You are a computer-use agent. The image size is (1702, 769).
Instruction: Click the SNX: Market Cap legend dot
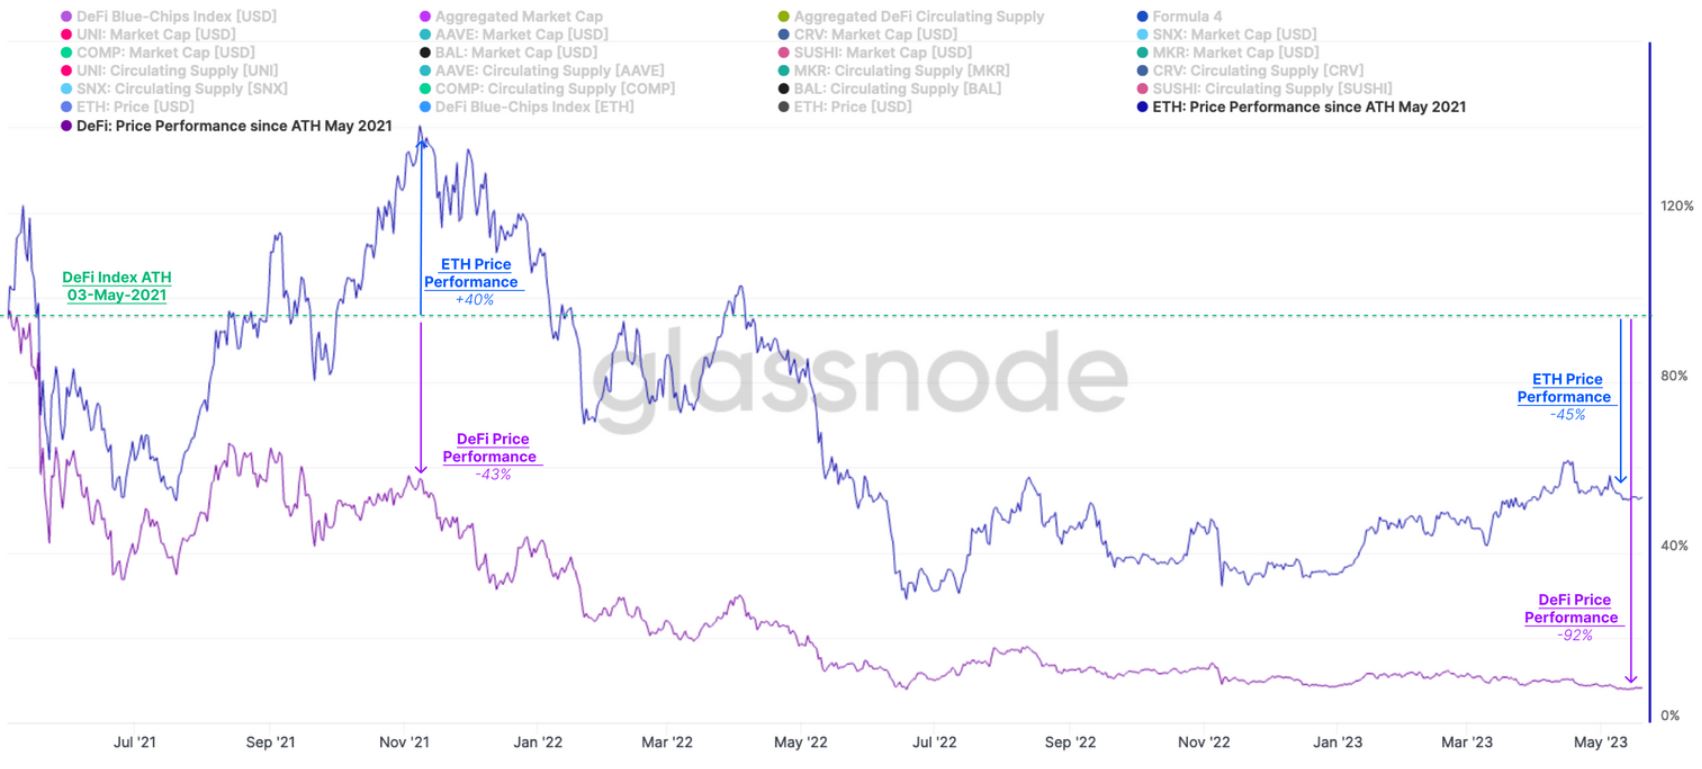[x=1142, y=35]
